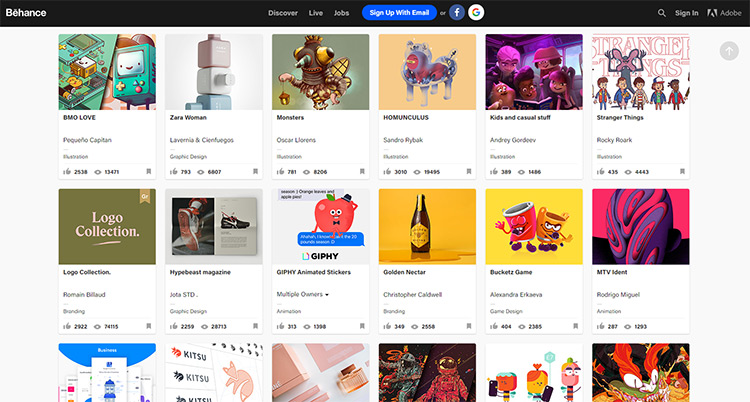The height and width of the screenshot is (402, 750).
Task: Open the search magnifier icon
Action: point(662,13)
